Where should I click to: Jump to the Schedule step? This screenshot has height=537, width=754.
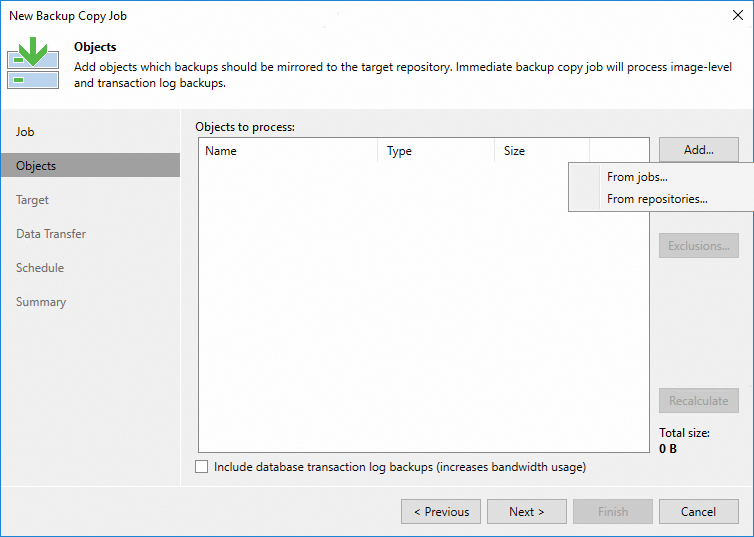[x=40, y=268]
